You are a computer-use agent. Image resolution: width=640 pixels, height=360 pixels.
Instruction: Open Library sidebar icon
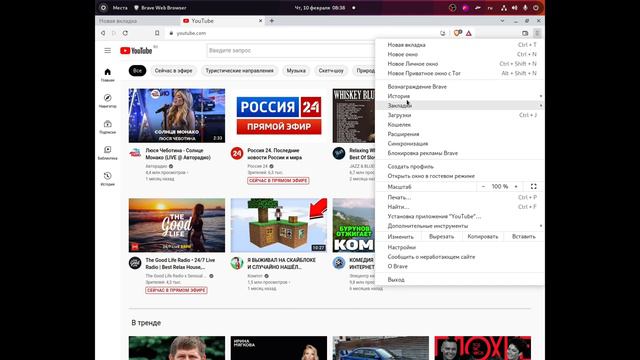tap(107, 153)
